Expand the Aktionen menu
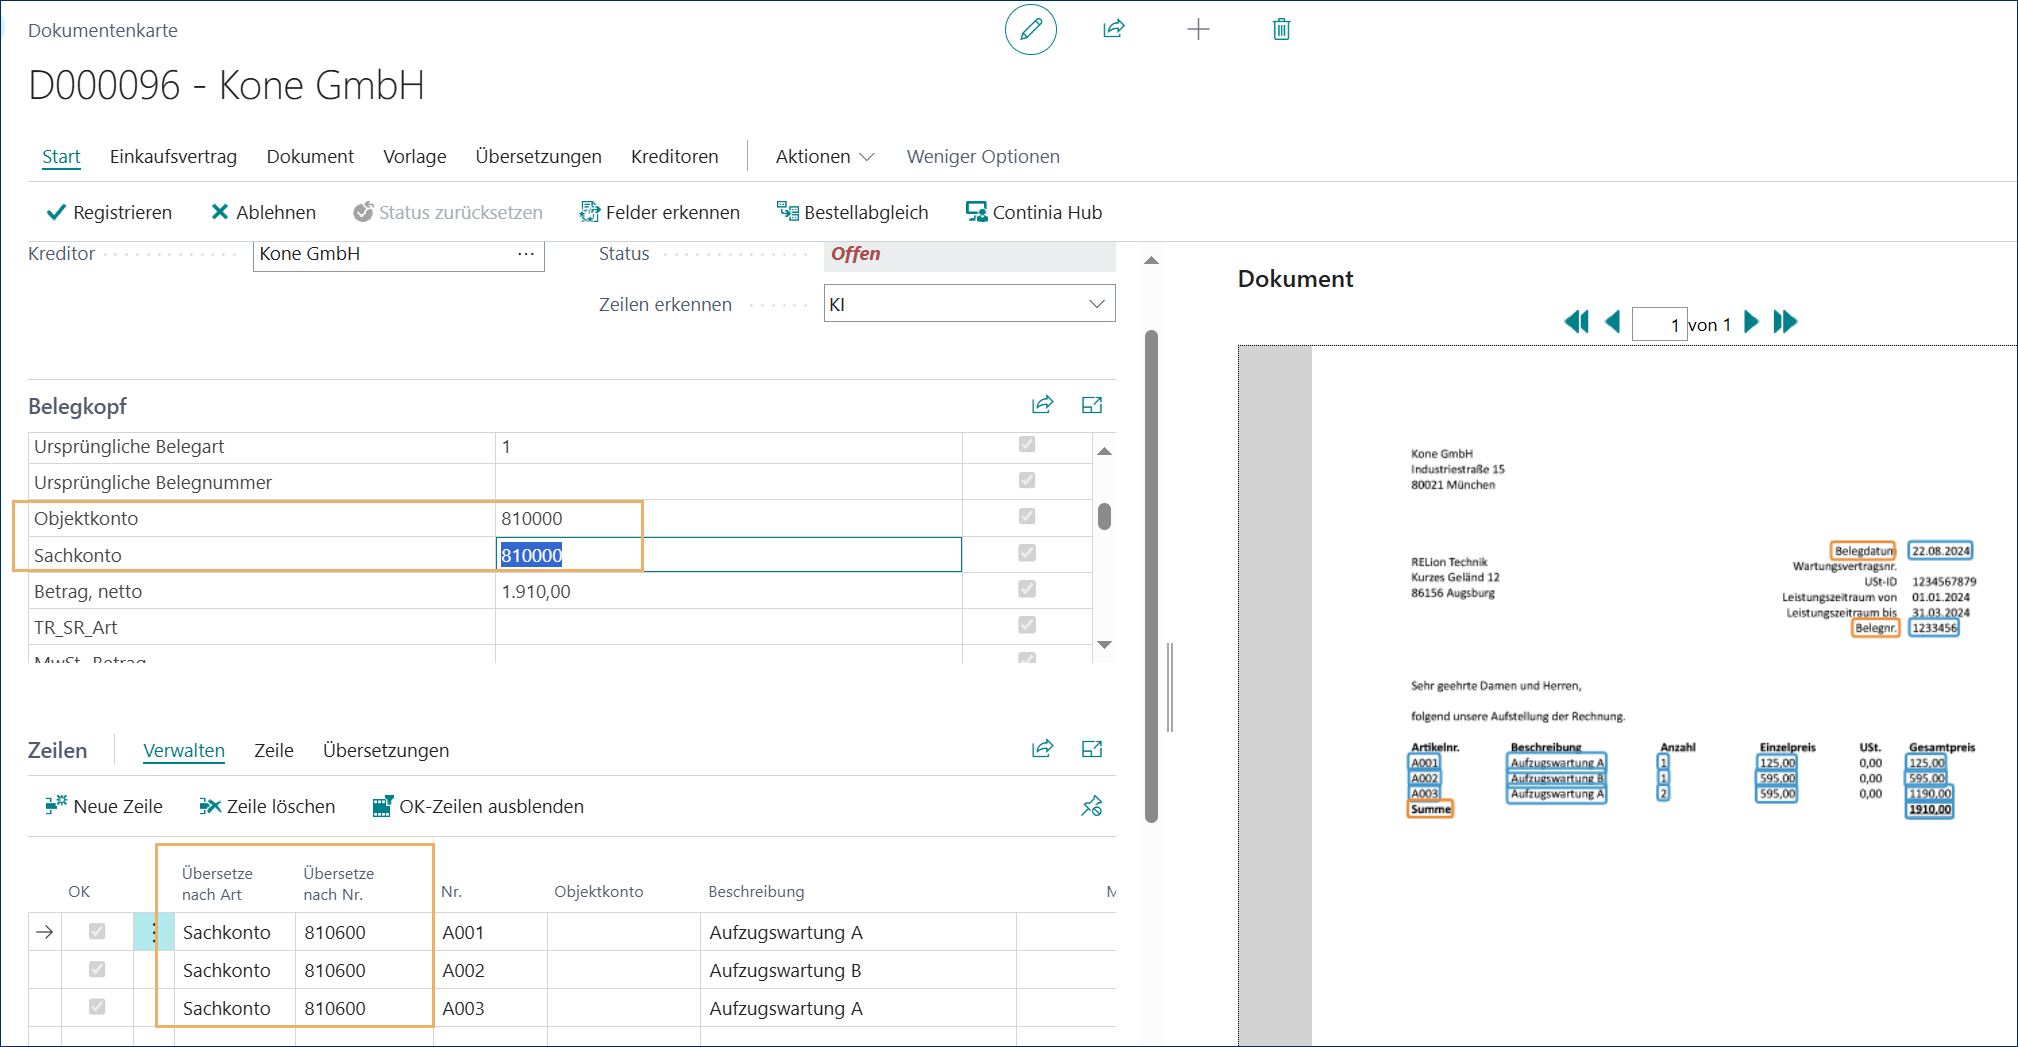 [x=824, y=157]
